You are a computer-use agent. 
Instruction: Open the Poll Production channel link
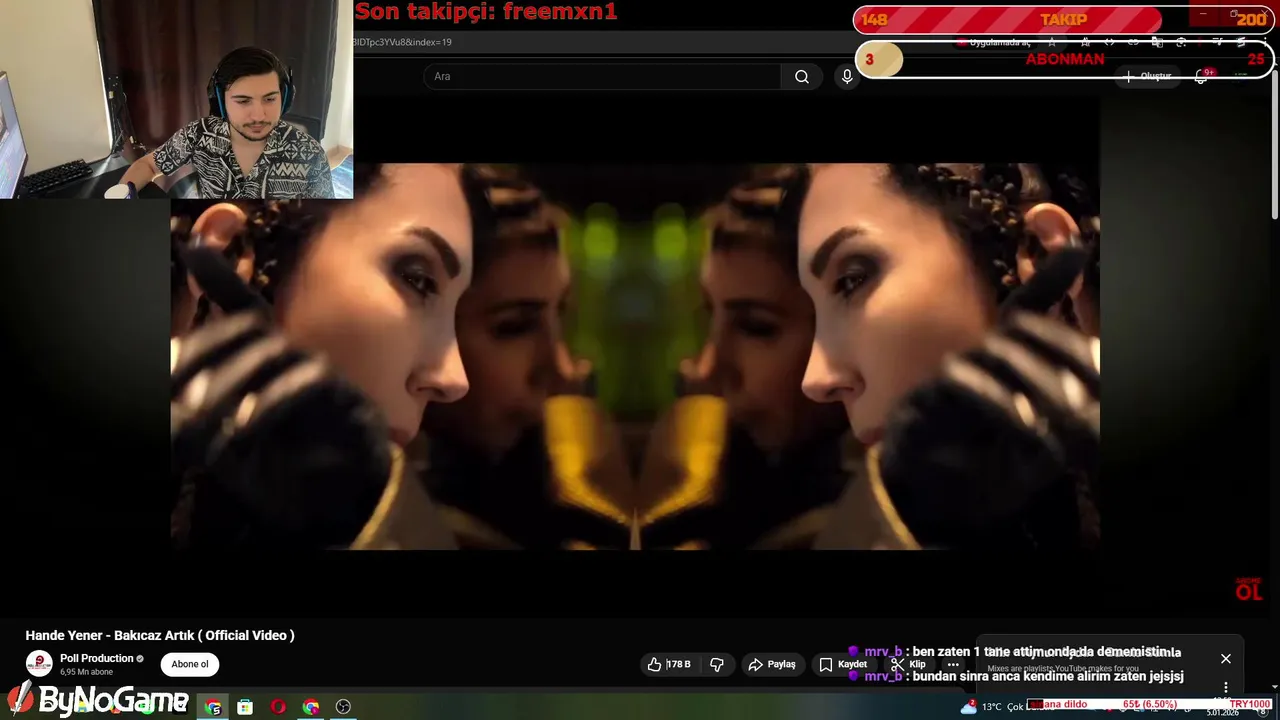[x=97, y=658]
